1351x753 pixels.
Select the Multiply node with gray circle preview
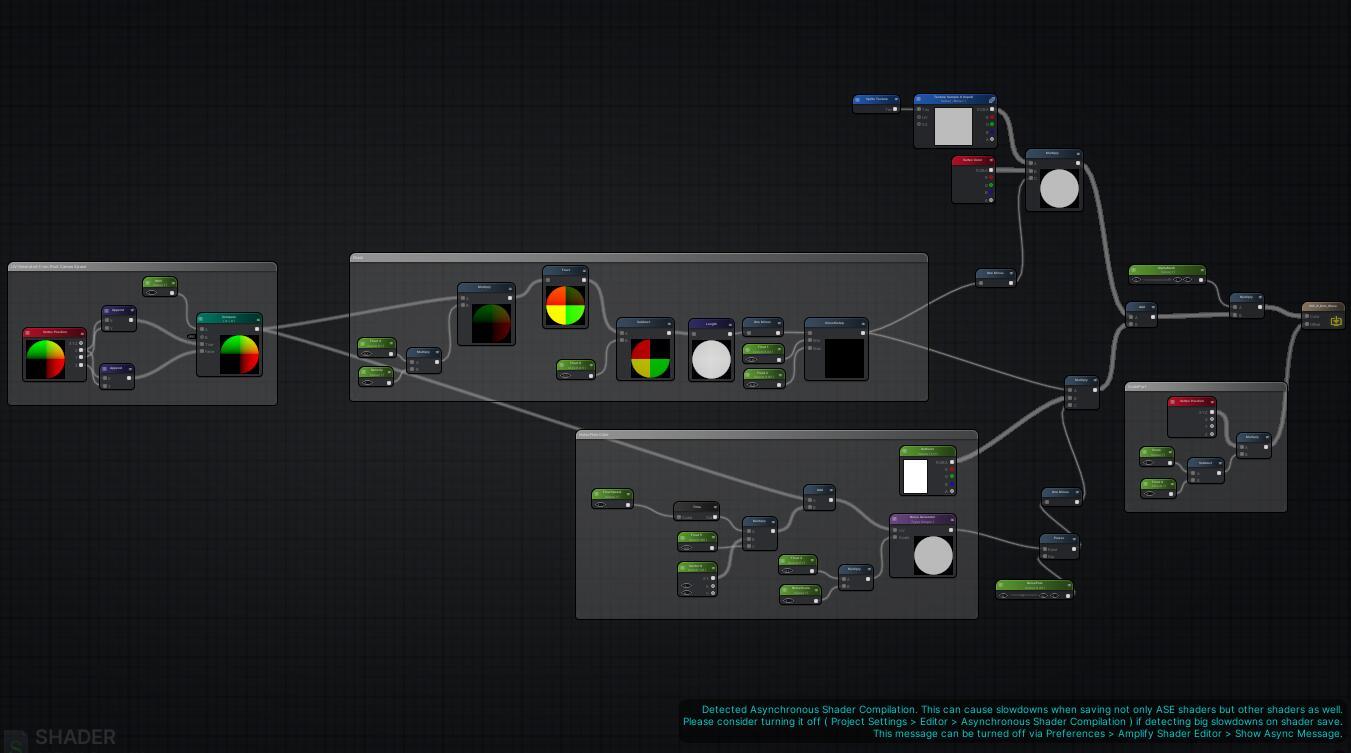[1054, 180]
